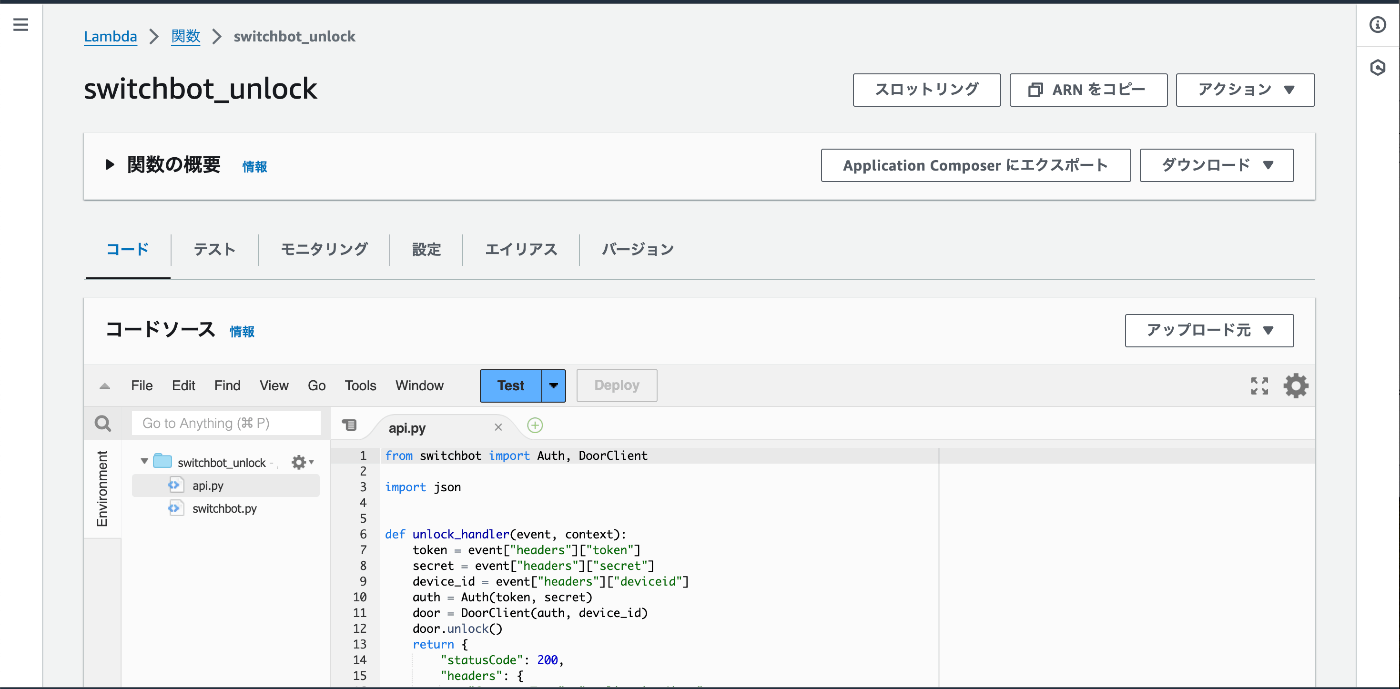Viewport: 1400px width, 689px height.
Task: Click 'auth = Auth(token, secret)' line
Action: click(502, 597)
